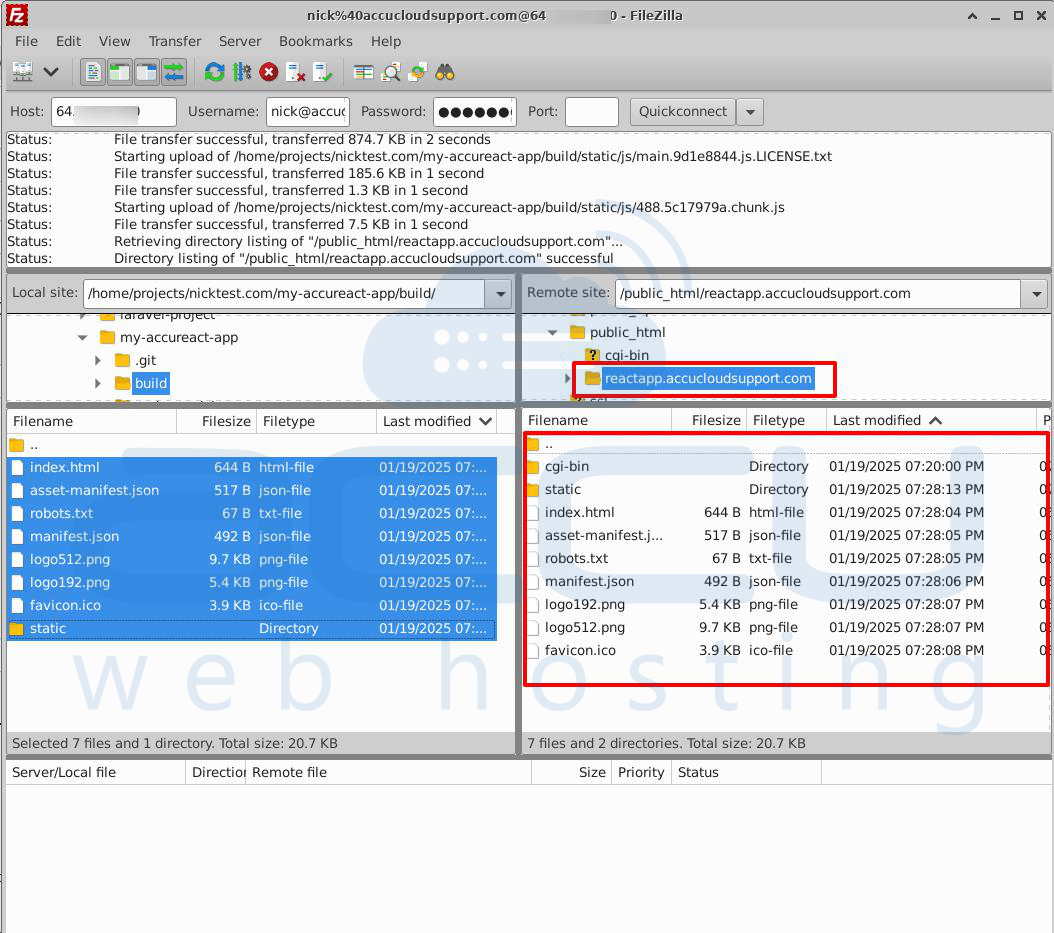Toggle the message log display
The width and height of the screenshot is (1054, 933).
click(x=93, y=72)
